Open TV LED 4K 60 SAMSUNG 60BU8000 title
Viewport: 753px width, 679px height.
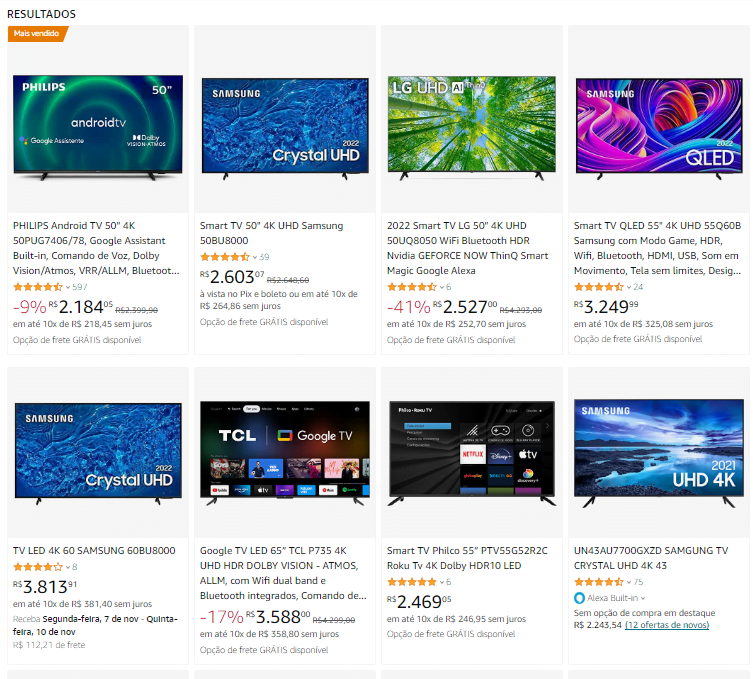click(x=94, y=550)
